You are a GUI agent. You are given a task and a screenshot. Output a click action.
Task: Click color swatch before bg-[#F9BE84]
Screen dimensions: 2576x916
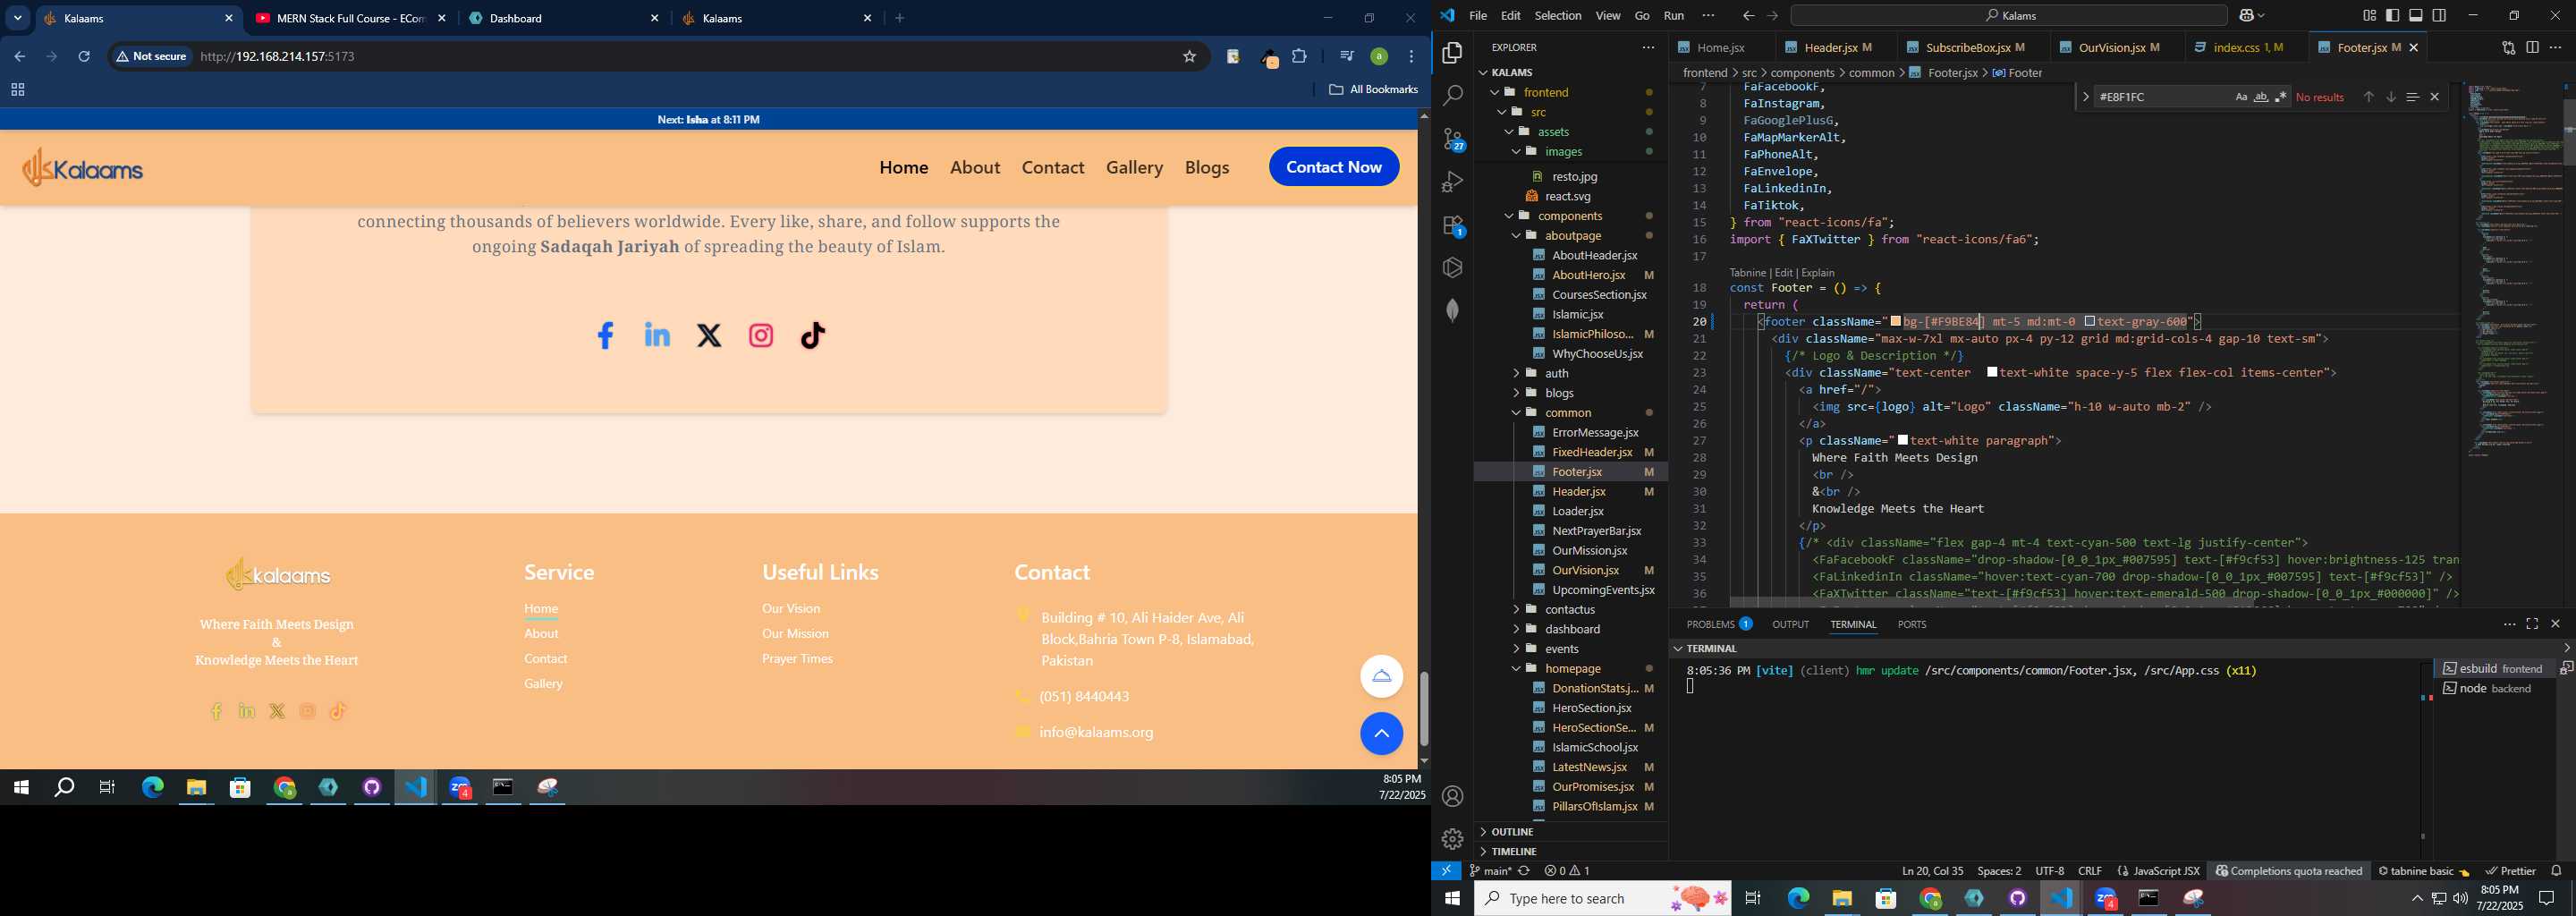point(1896,322)
